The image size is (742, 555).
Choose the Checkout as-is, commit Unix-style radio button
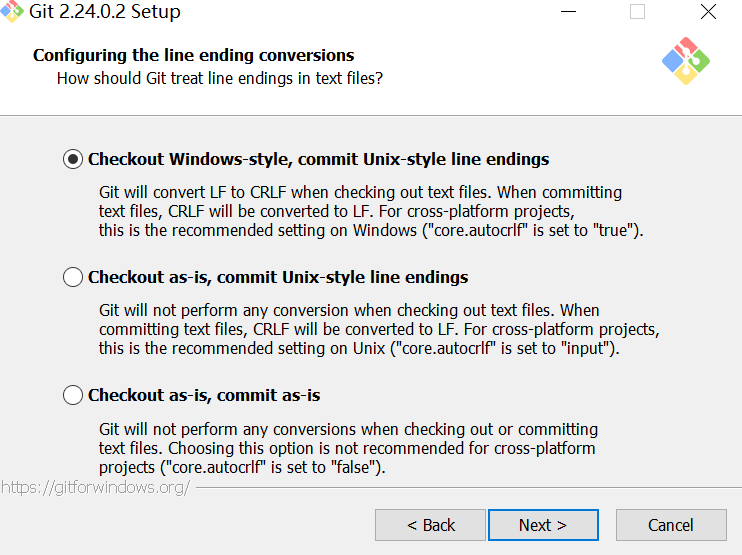[73, 277]
